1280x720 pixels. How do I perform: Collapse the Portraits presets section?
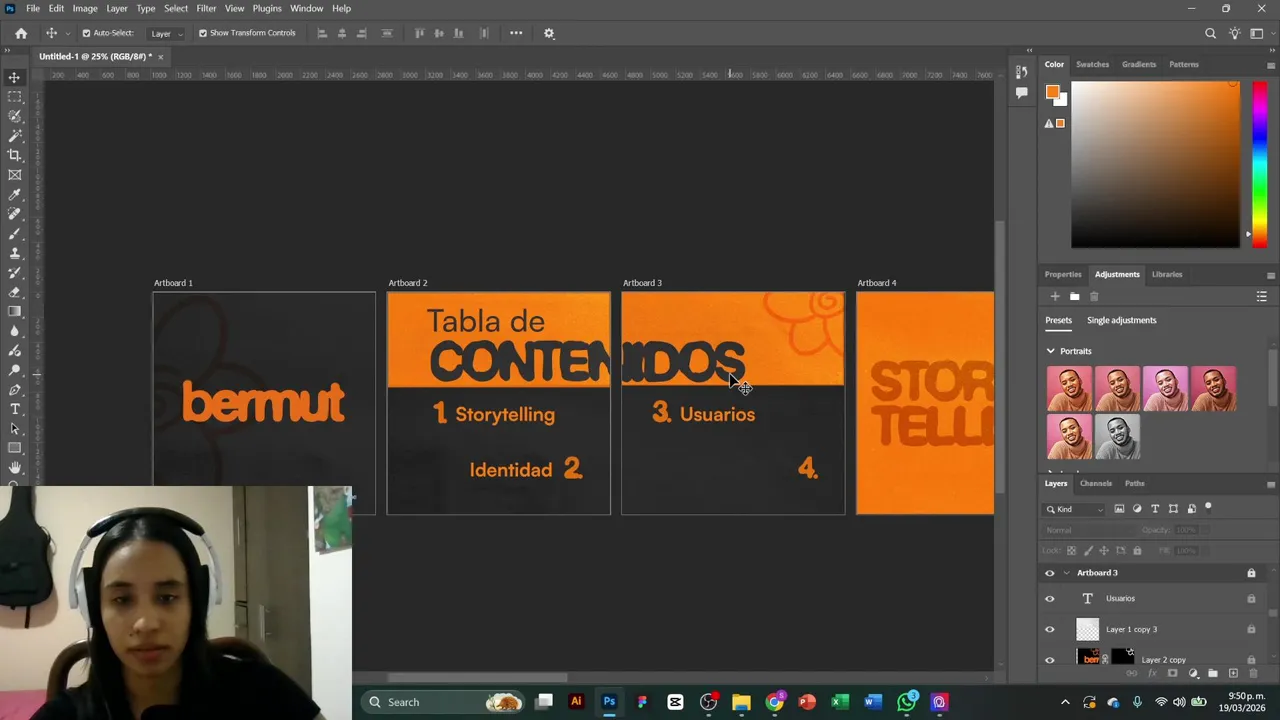coord(1050,351)
